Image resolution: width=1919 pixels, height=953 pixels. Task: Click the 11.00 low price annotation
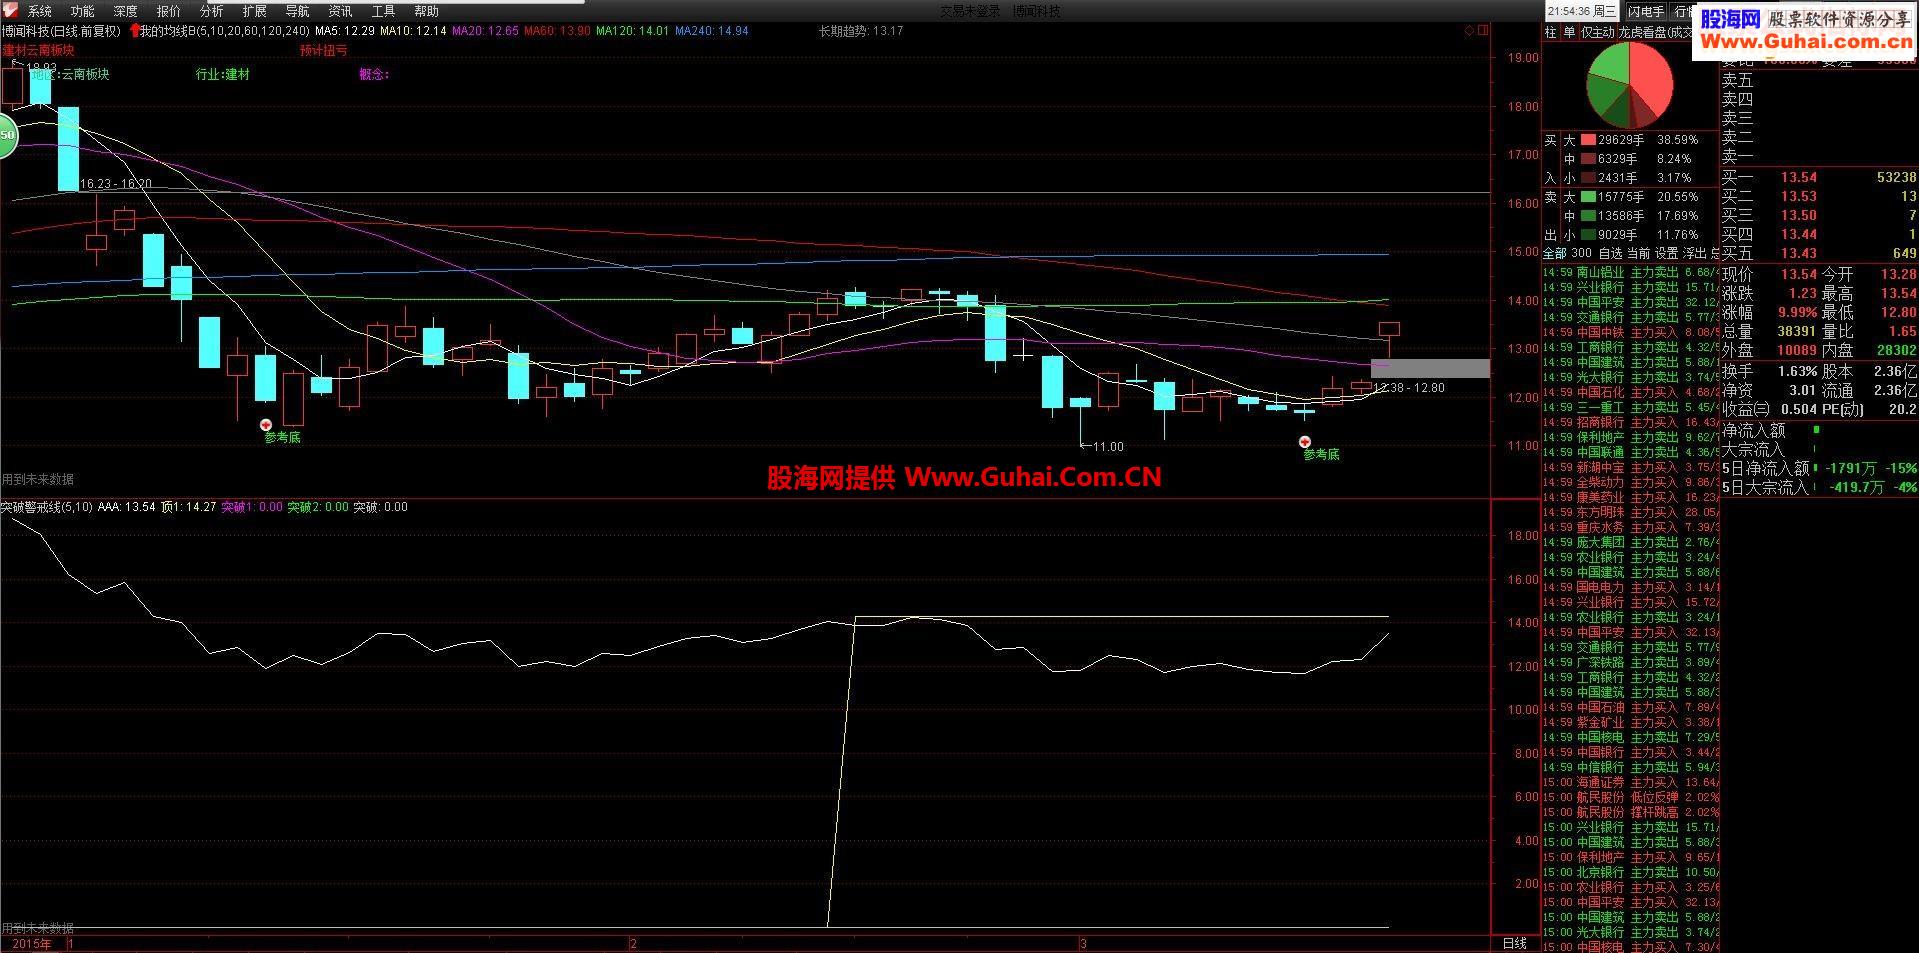point(1108,447)
